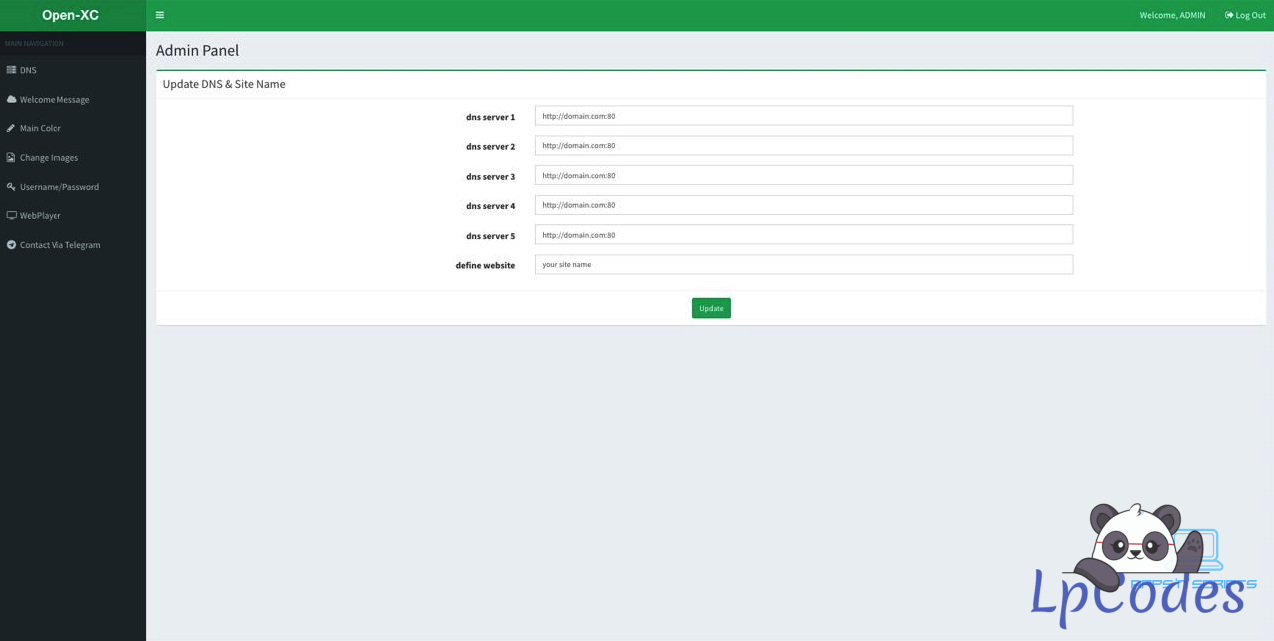Screen dimensions: 1274x641
Task: Go to the Main Color page
Action: 41,129
